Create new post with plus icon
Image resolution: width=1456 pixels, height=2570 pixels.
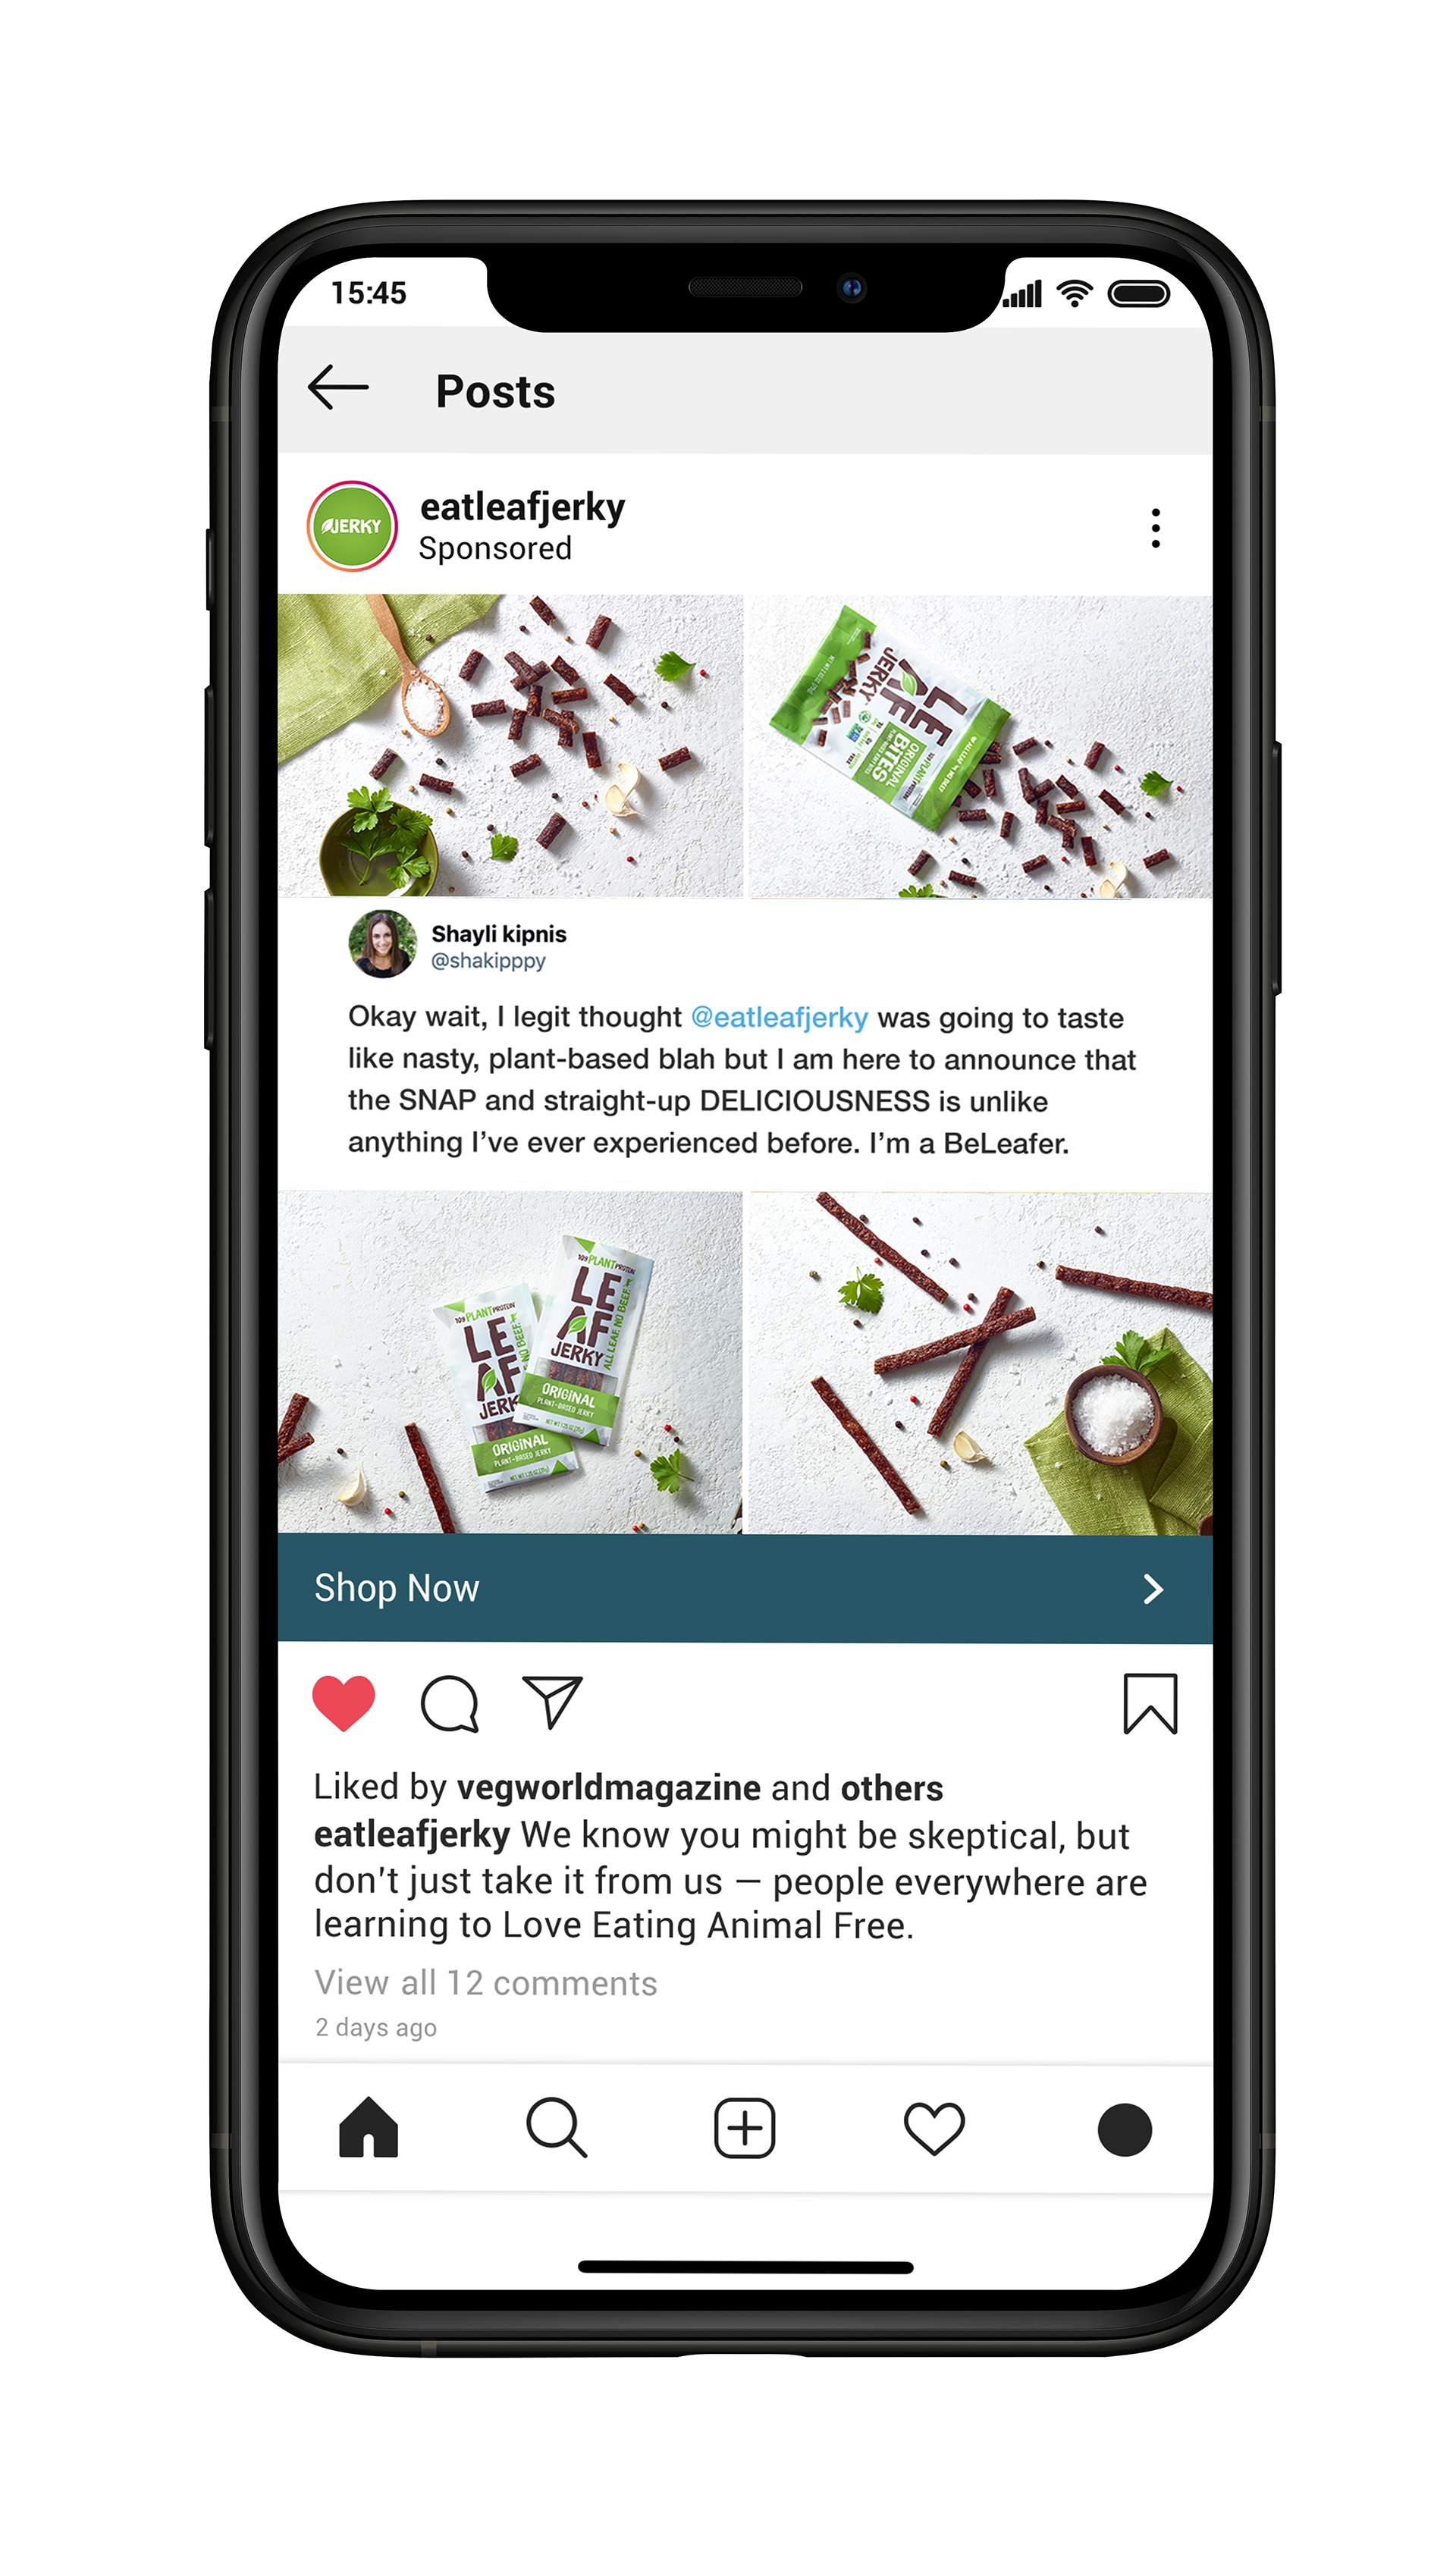tap(744, 2127)
